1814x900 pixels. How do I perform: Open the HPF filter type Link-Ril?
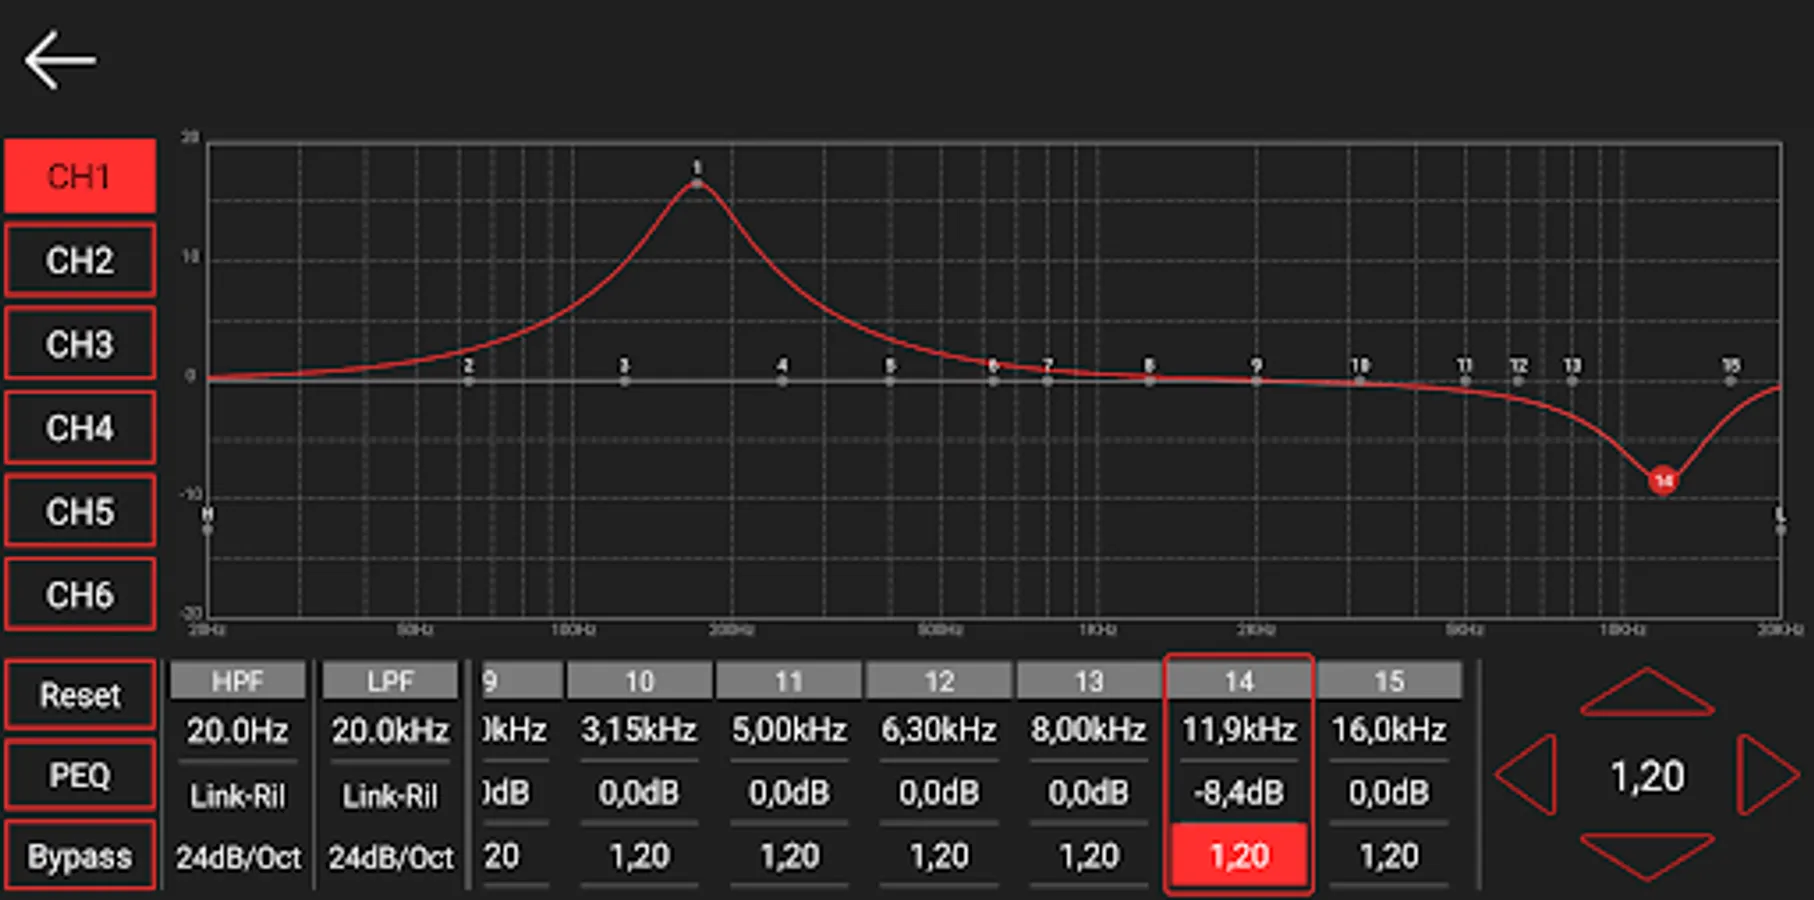point(238,795)
